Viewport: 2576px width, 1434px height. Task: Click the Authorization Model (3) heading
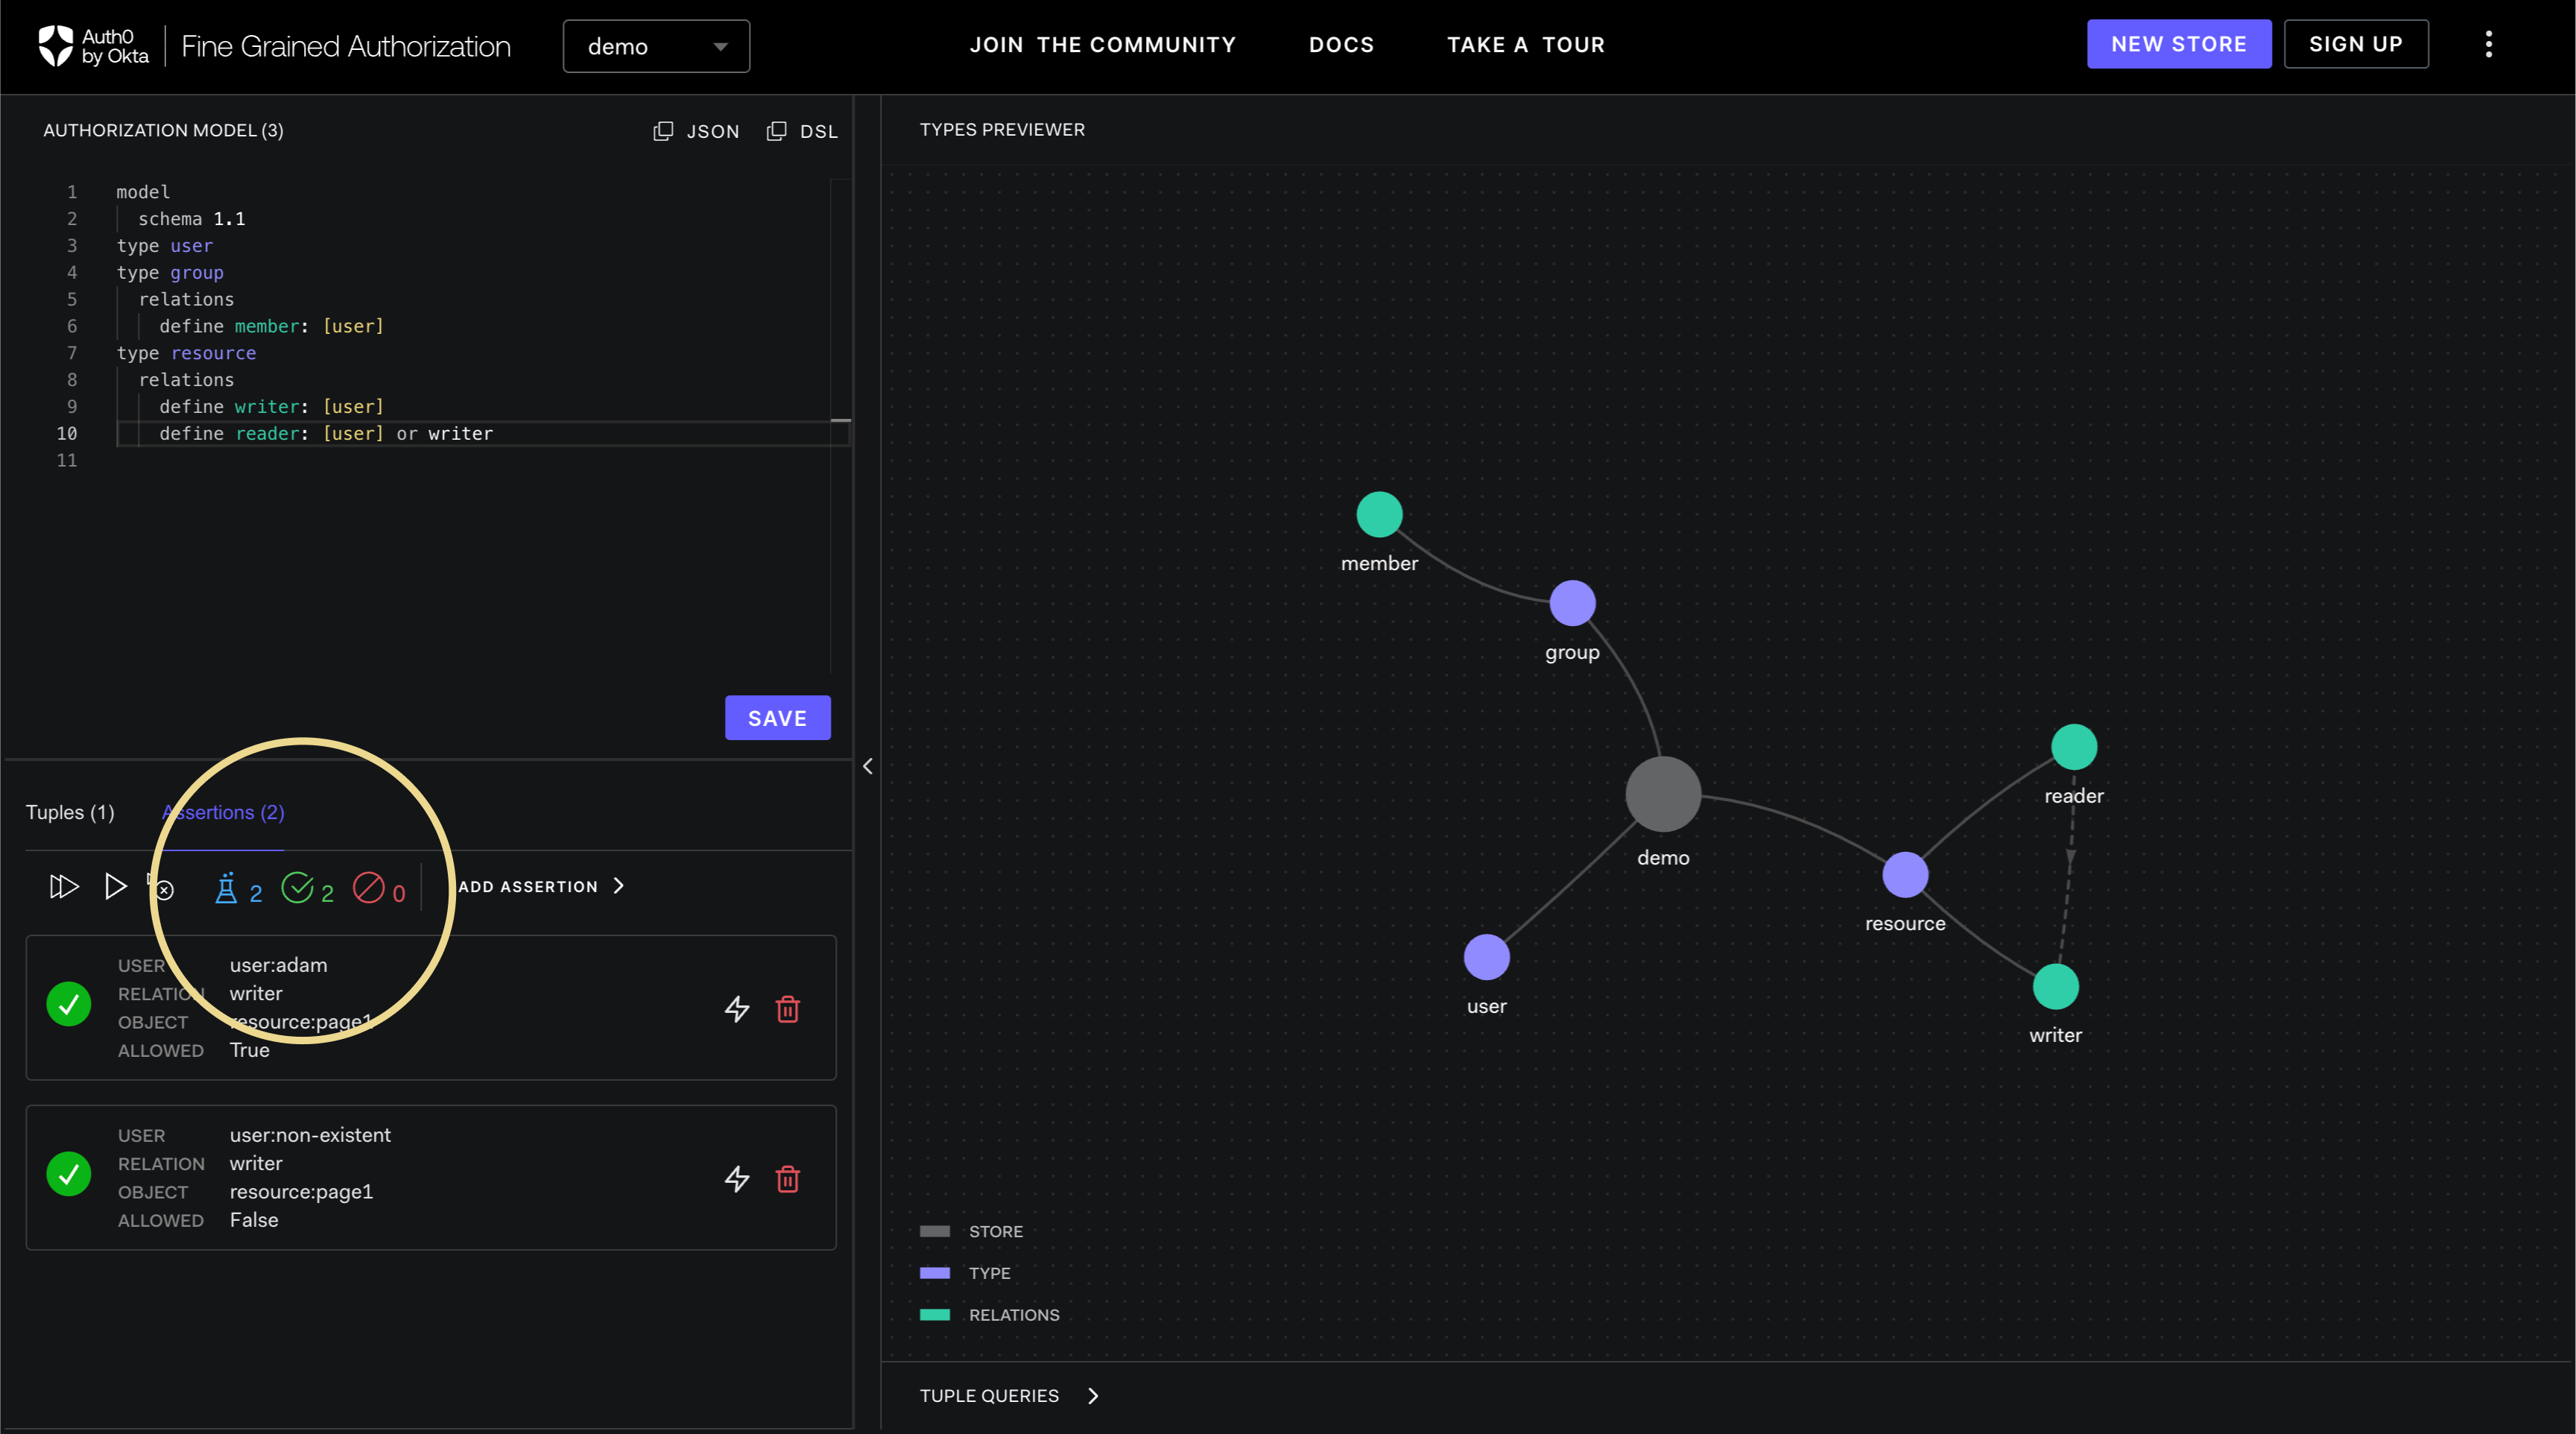coord(163,130)
